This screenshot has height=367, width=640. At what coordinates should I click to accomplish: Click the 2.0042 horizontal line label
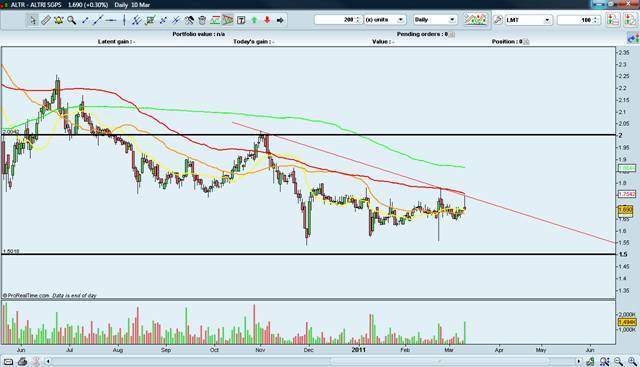coord(11,132)
